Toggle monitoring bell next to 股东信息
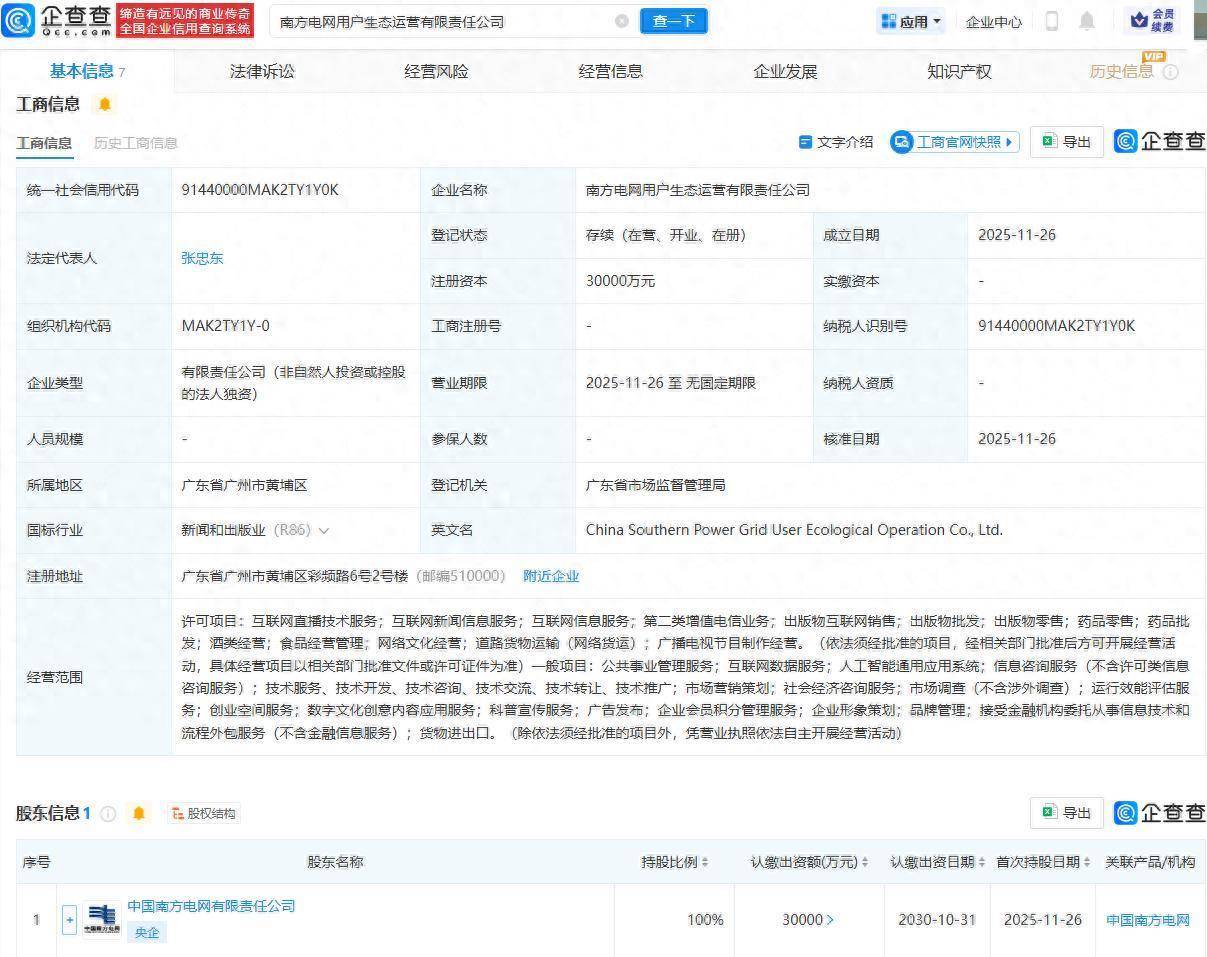 139,813
